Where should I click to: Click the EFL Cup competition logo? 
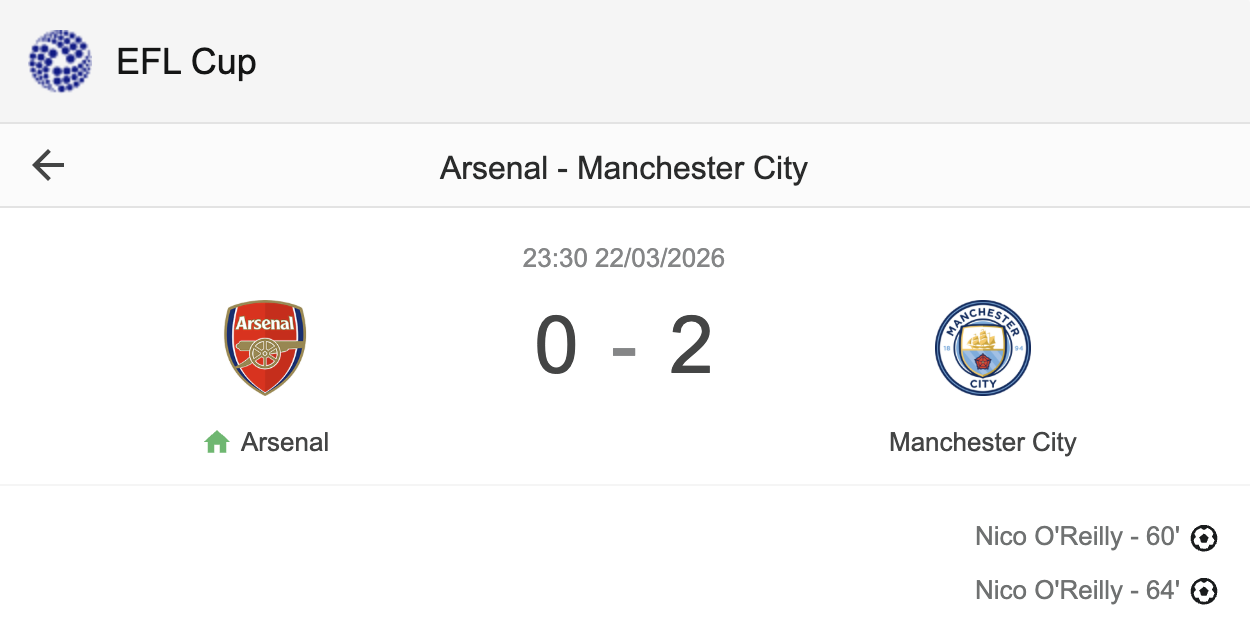[x=60, y=61]
